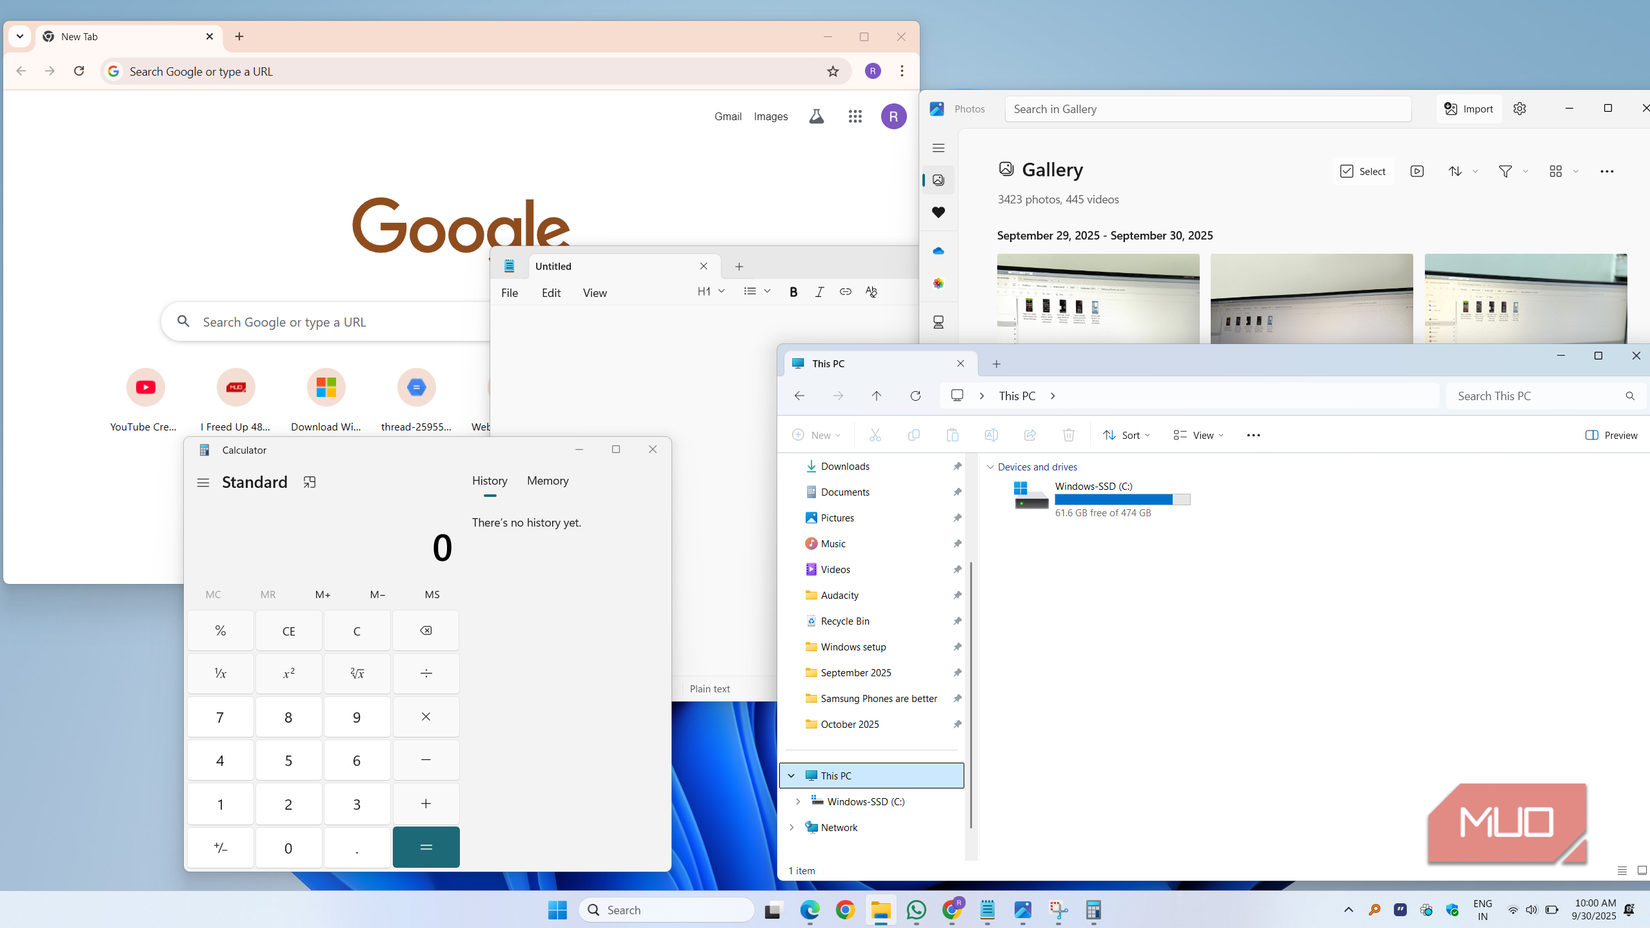Toggle the Preview pane in File Explorer
This screenshot has width=1650, height=928.
[1611, 435]
